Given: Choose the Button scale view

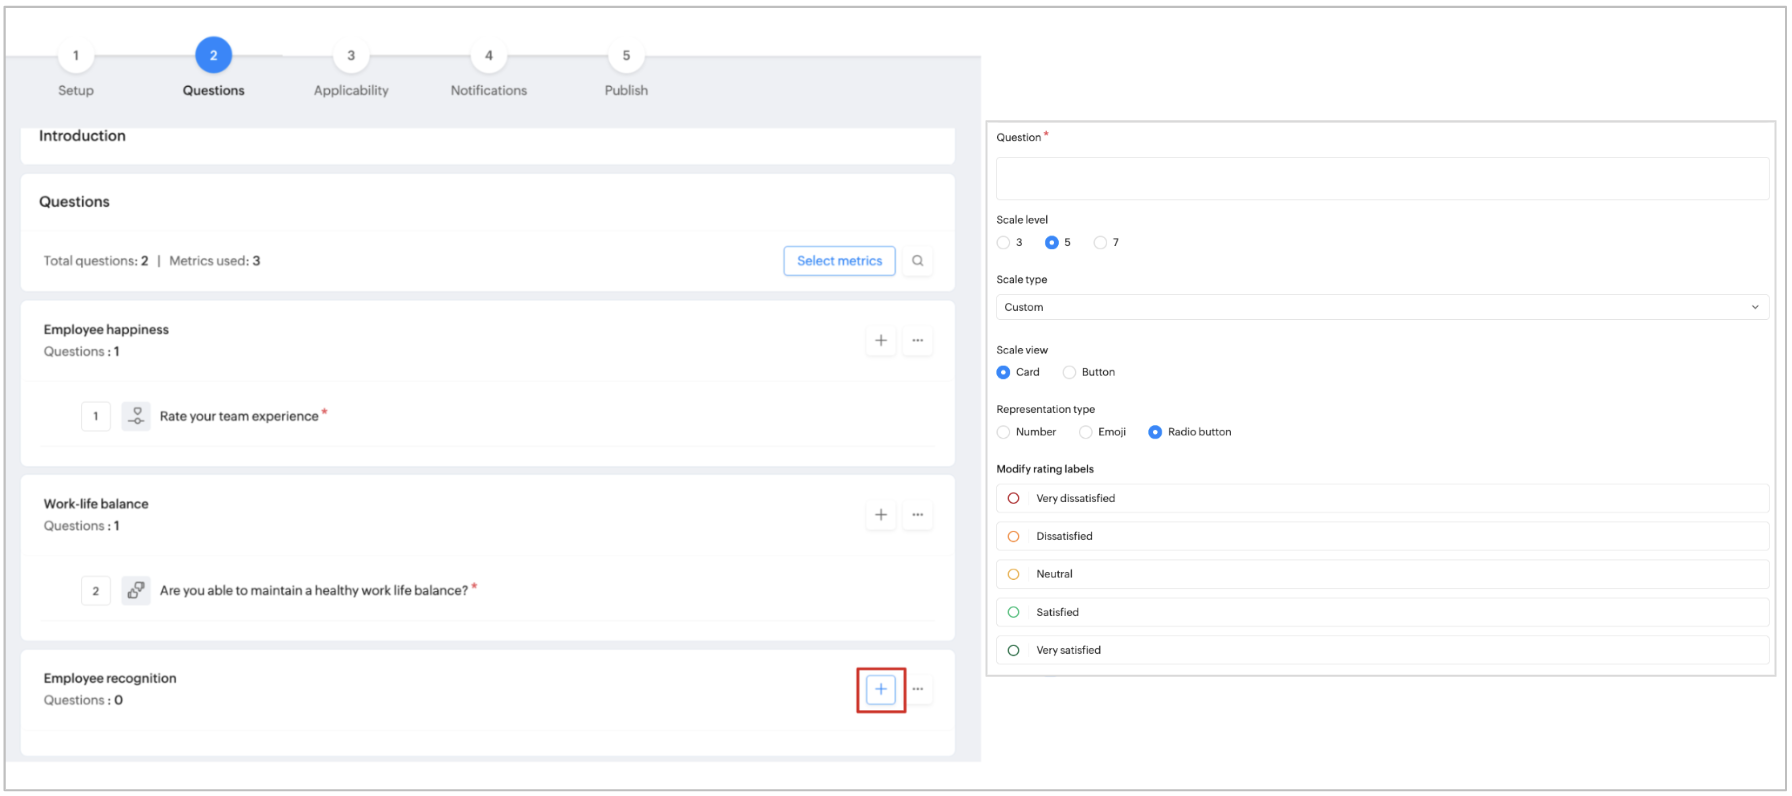Looking at the screenshot, I should 1070,372.
